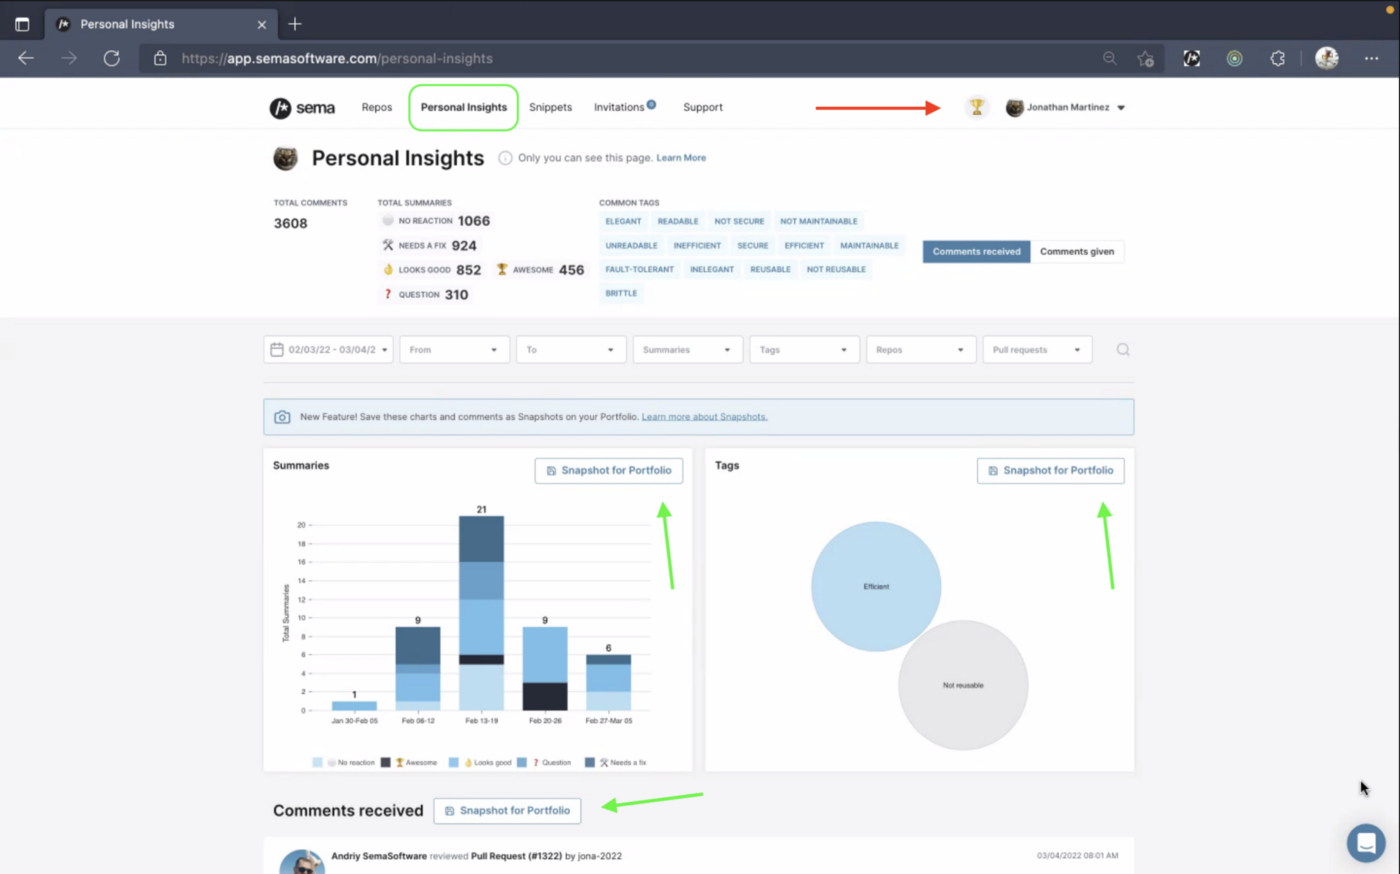
Task: Open Learn more about Snapshots link
Action: tap(705, 417)
